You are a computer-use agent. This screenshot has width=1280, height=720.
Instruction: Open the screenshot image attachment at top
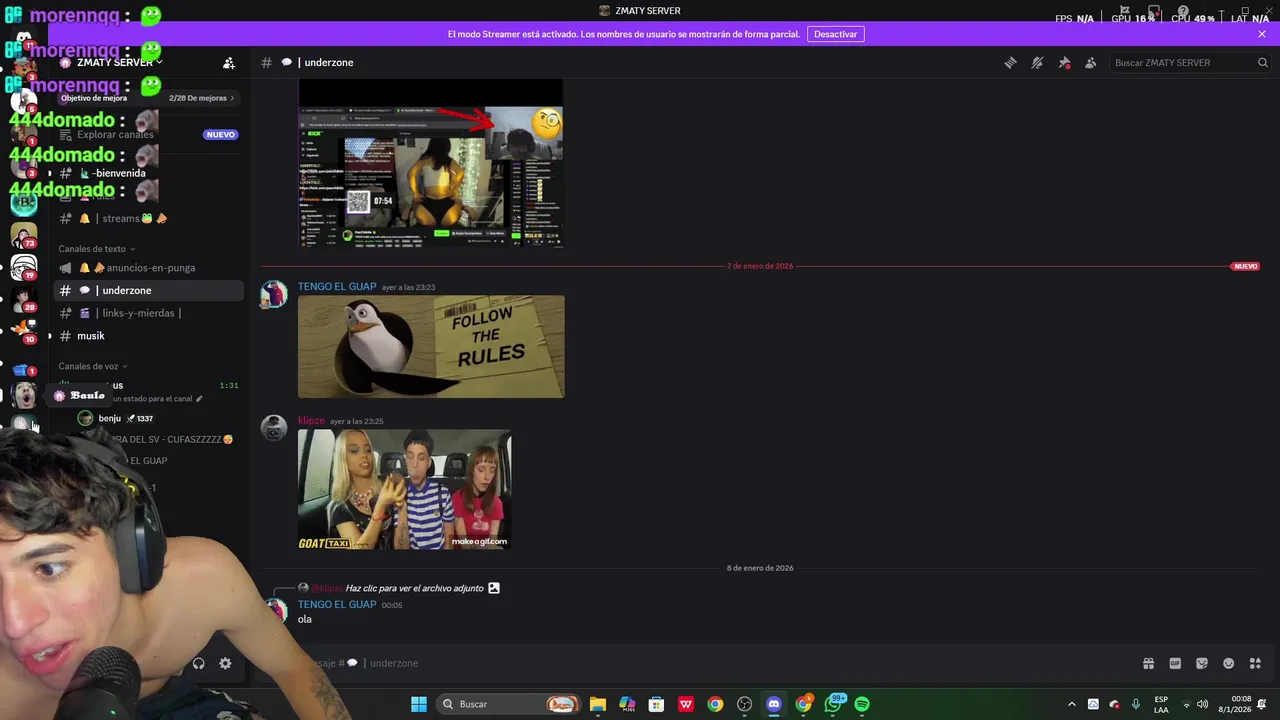(431, 163)
